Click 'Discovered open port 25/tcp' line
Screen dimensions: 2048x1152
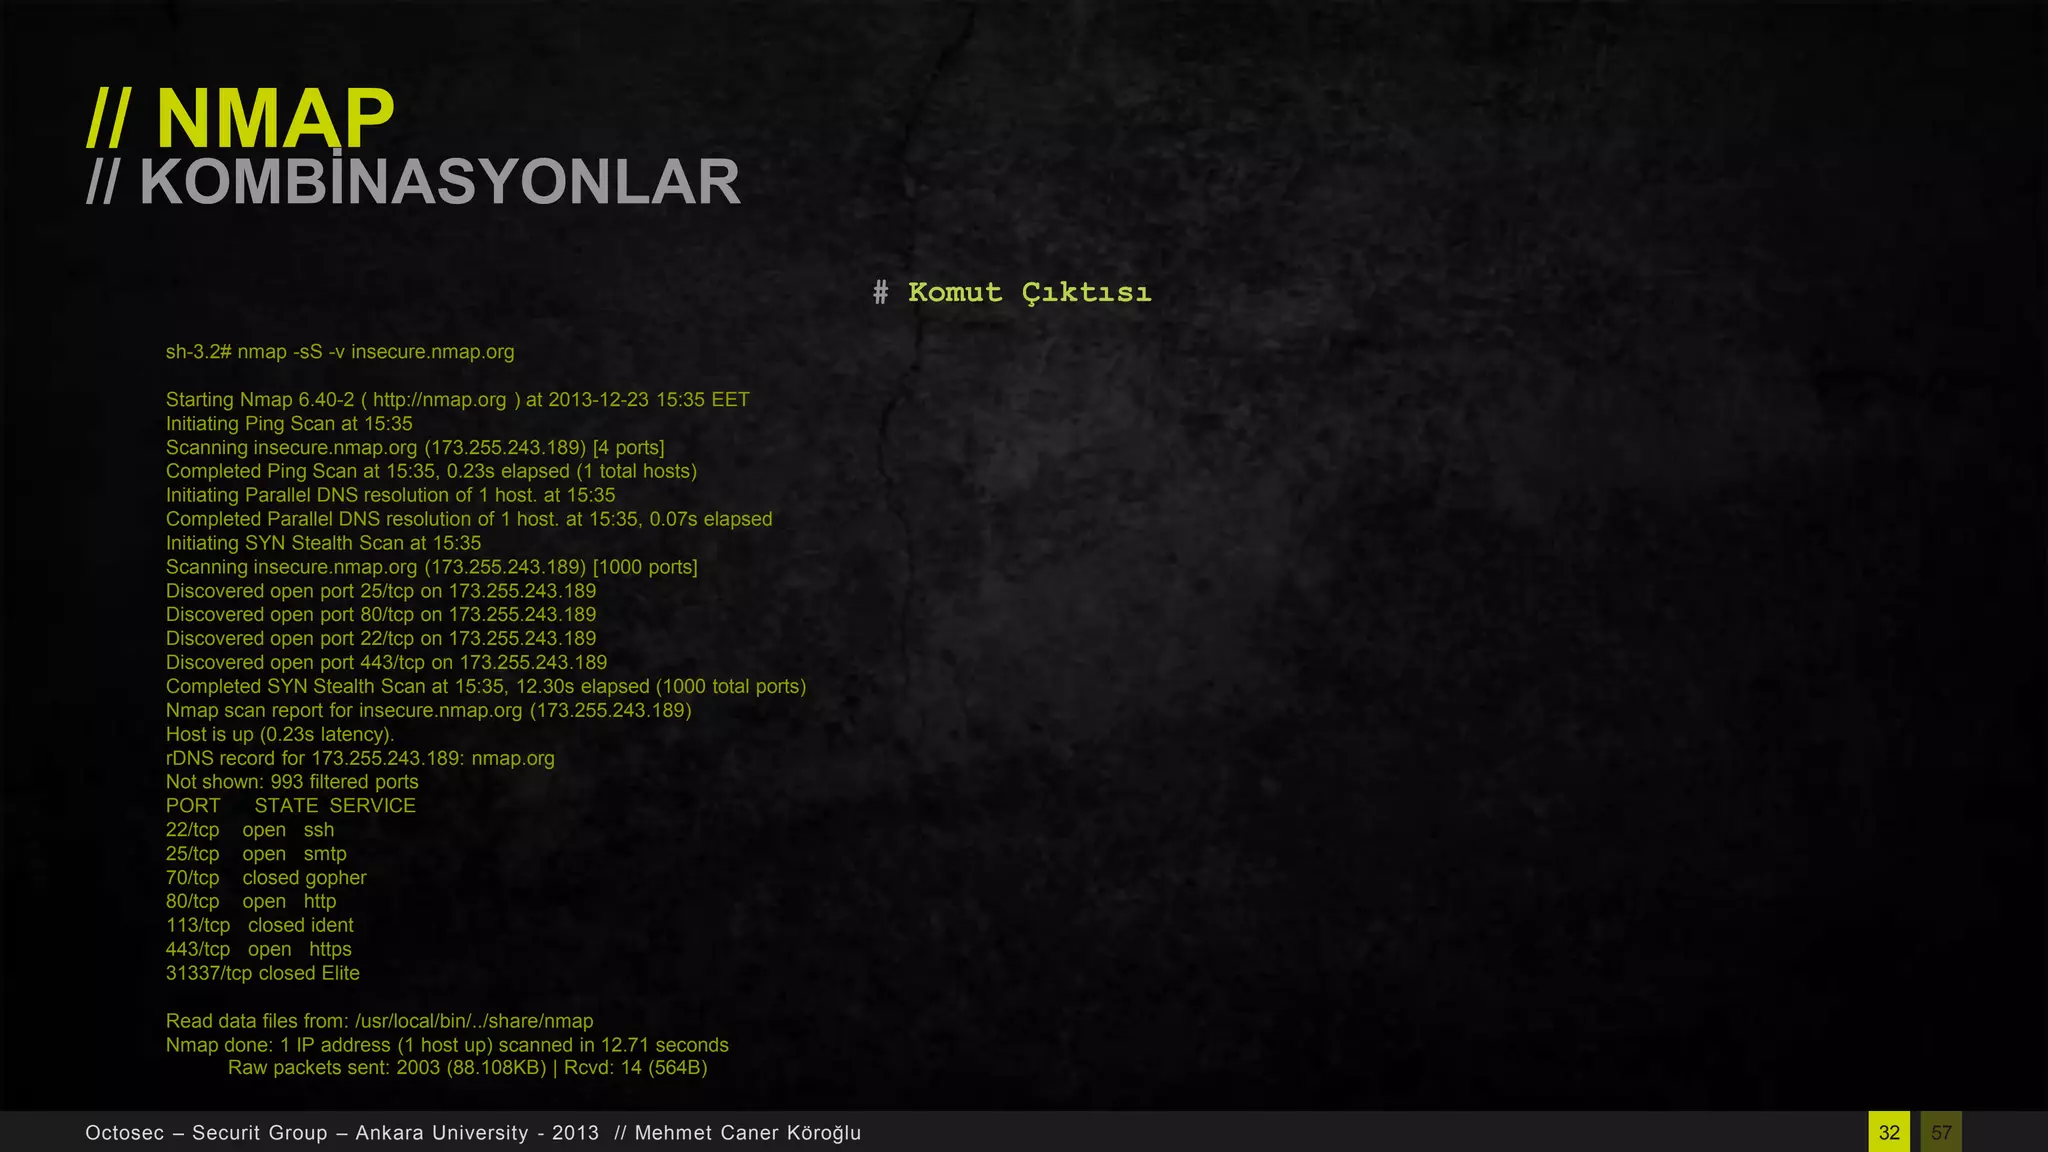click(381, 591)
